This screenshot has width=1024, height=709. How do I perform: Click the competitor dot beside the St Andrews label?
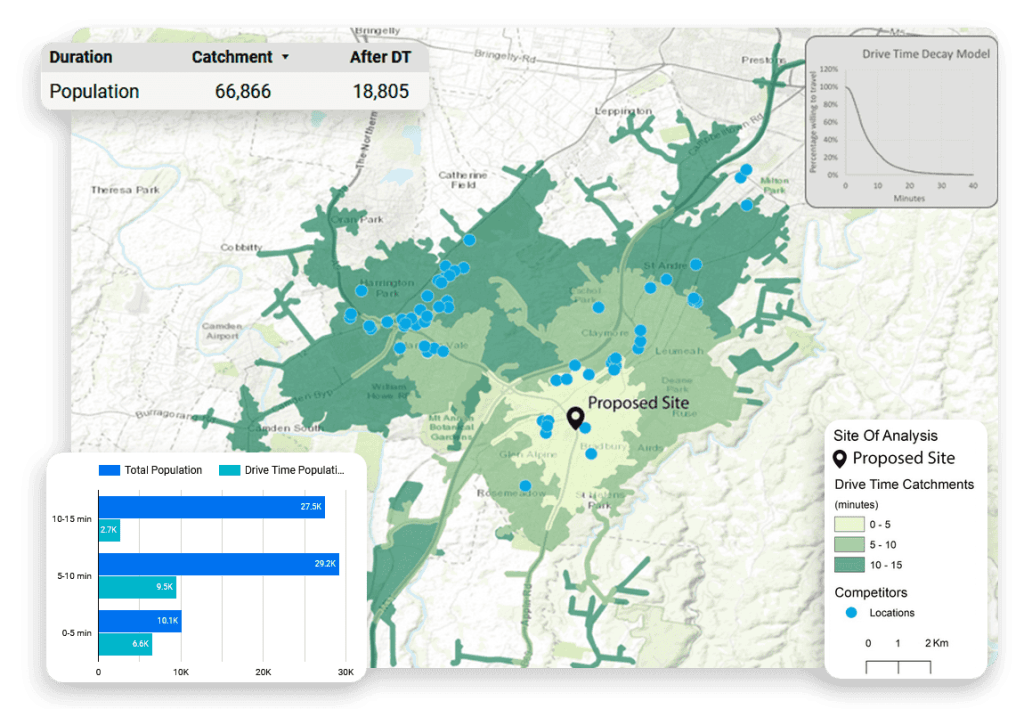click(696, 265)
